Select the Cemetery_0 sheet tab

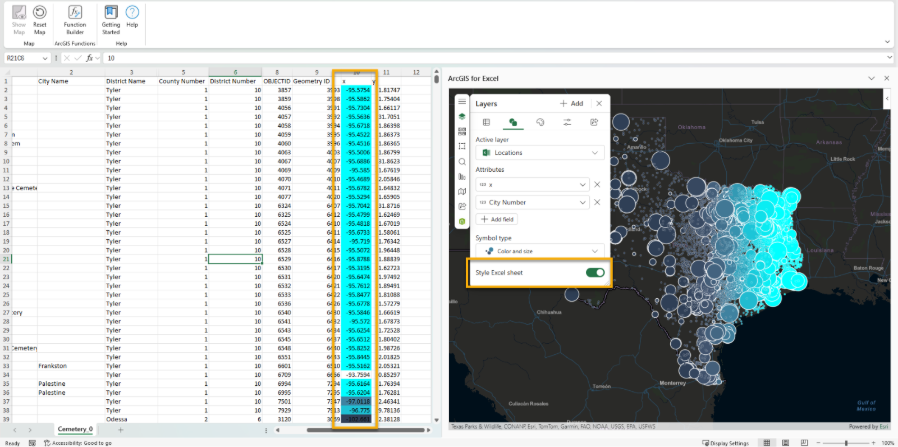click(x=76, y=429)
